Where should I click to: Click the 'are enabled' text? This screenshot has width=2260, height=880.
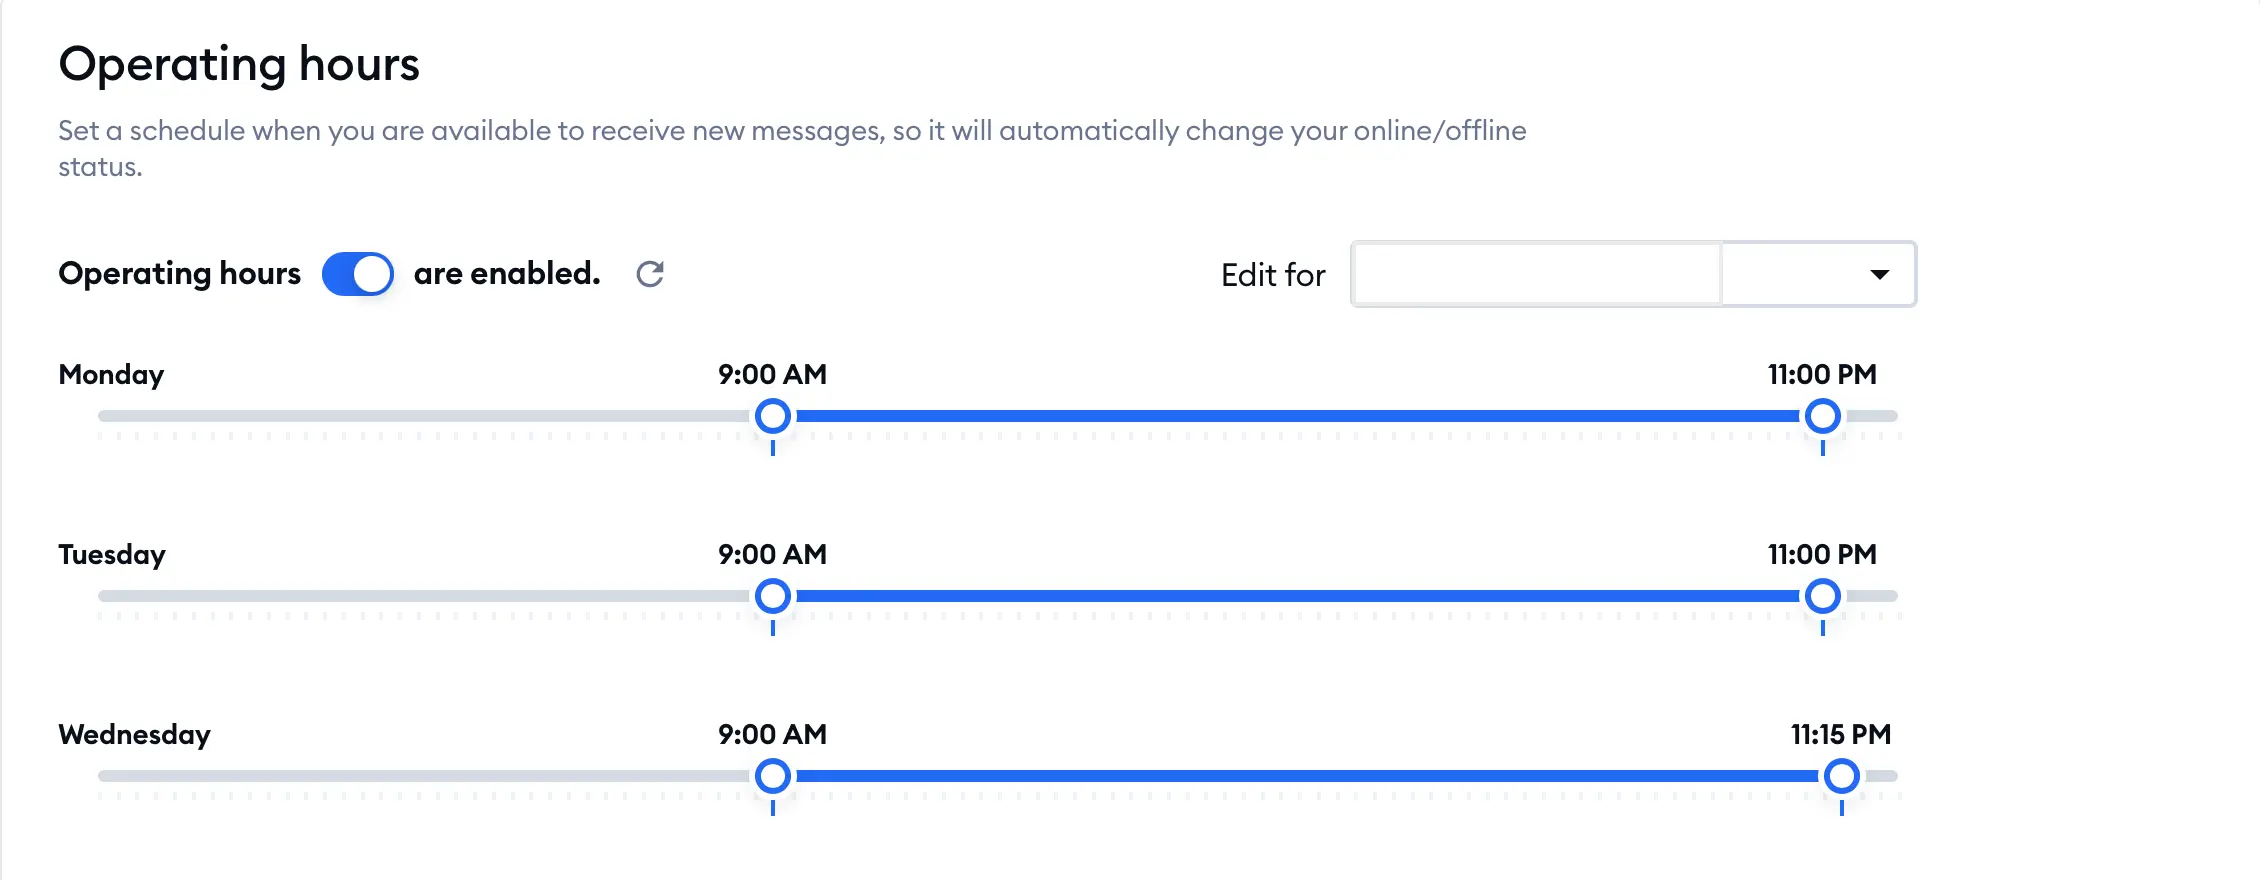tap(506, 273)
